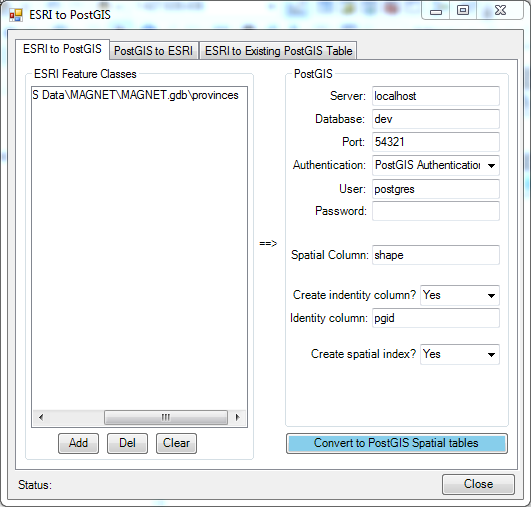Viewport: 531px width, 507px height.
Task: Click Convert to PostGIS Spatial tables
Action: 397,443
